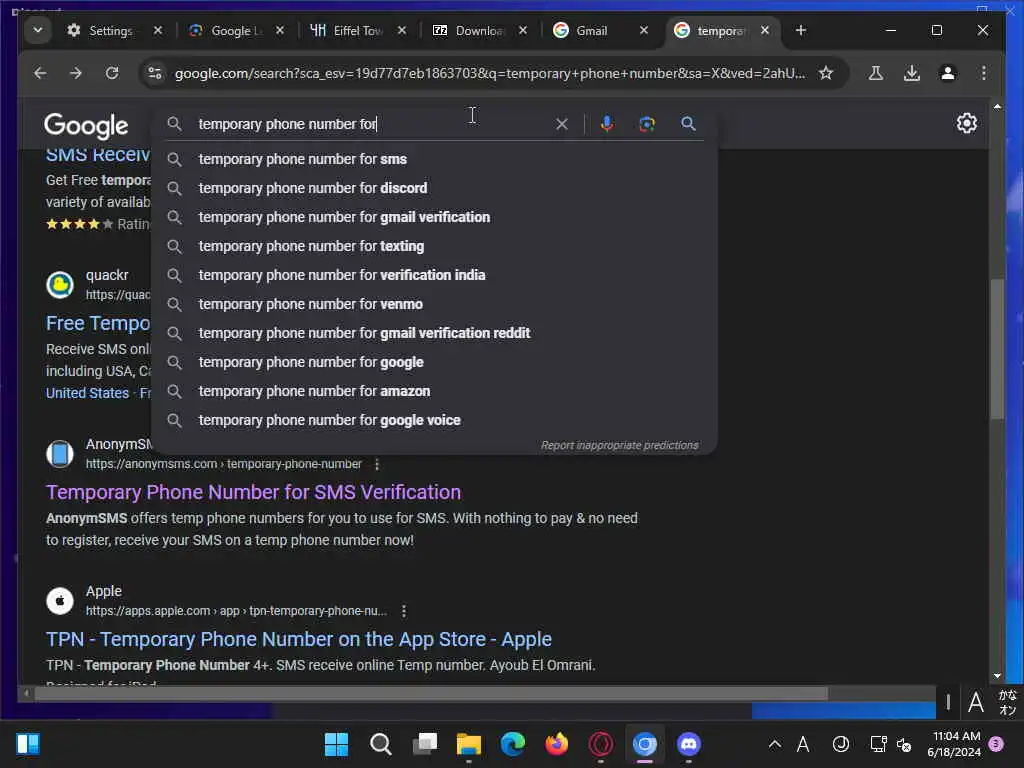Viewport: 1024px width, 768px height.
Task: Open Chrome Labs flask icon
Action: [876, 73]
